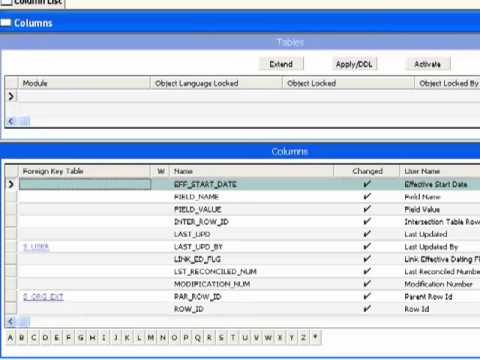Click the Extend button
This screenshot has width=480, height=360.
coord(281,64)
